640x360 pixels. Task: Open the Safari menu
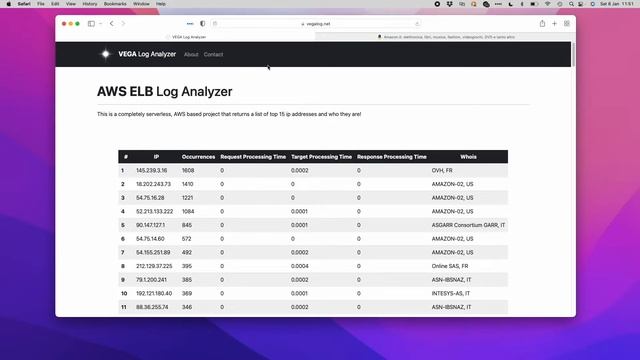24,4
